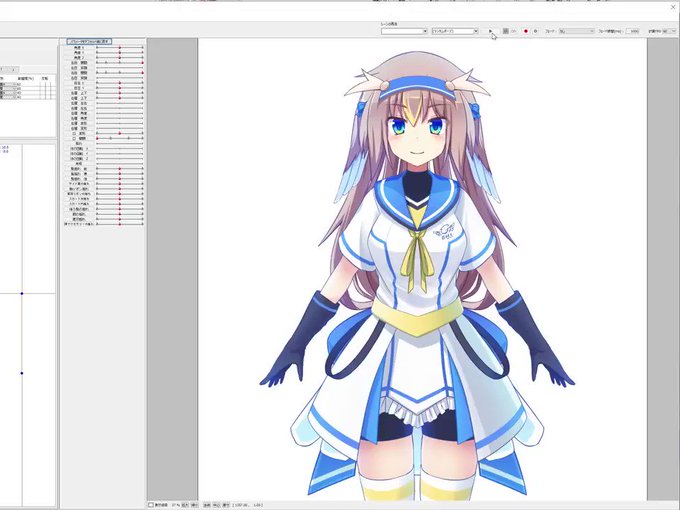Click the 目玉 X parameter slider handle
This screenshot has width=680, height=510.
(x=120, y=83)
